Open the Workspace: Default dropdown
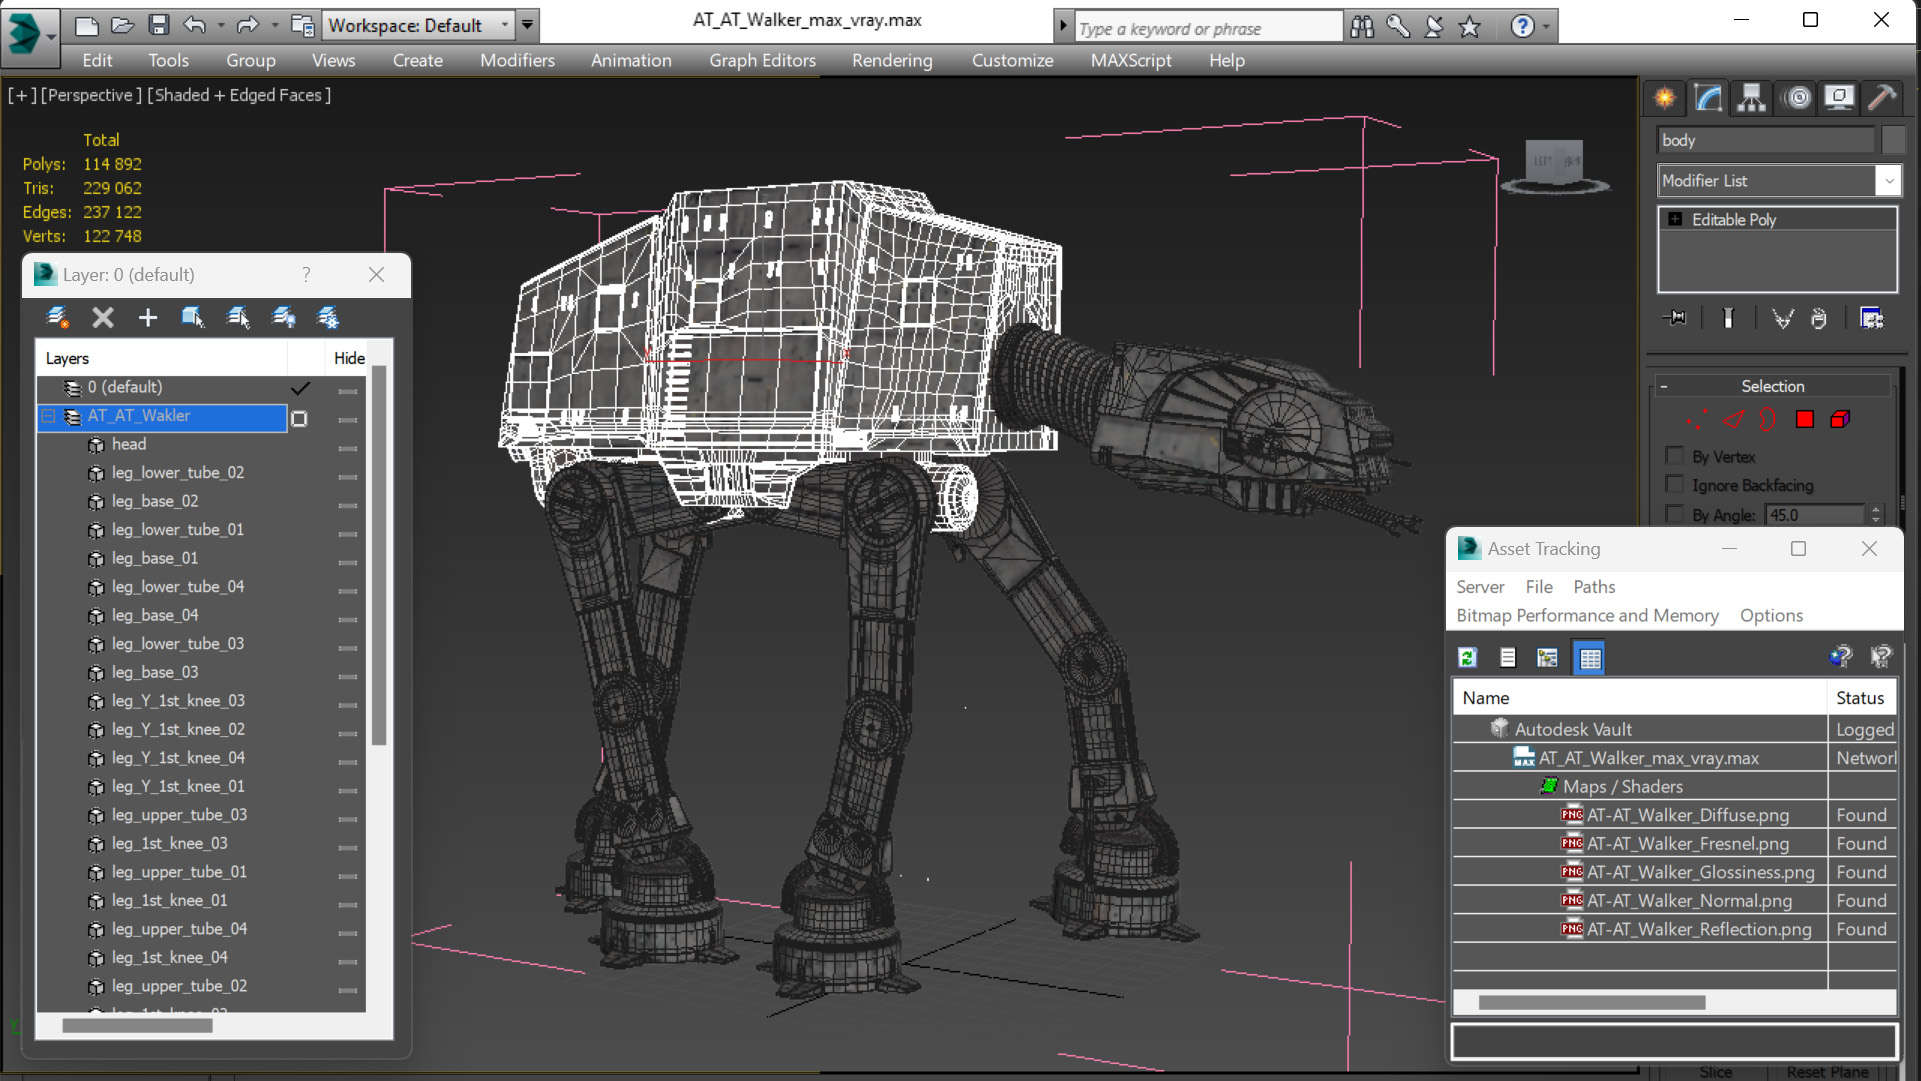The image size is (1921, 1081). pos(418,25)
